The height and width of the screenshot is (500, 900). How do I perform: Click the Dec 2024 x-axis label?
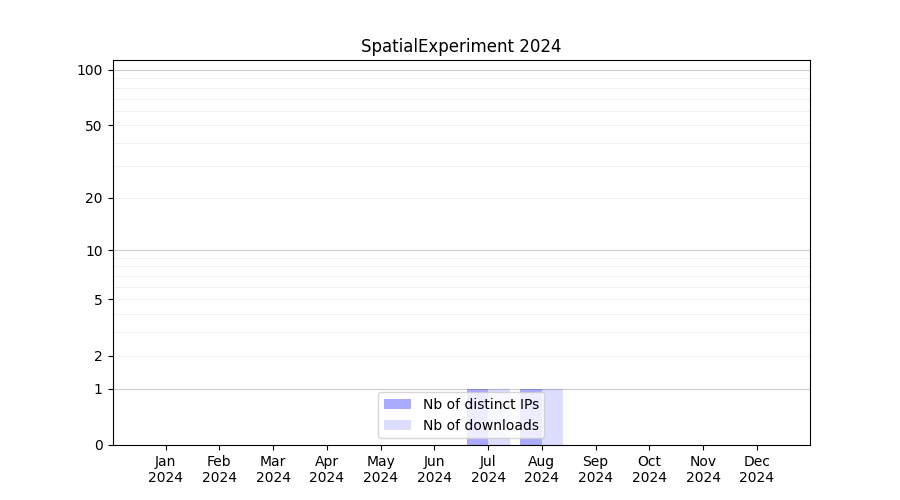click(x=756, y=469)
